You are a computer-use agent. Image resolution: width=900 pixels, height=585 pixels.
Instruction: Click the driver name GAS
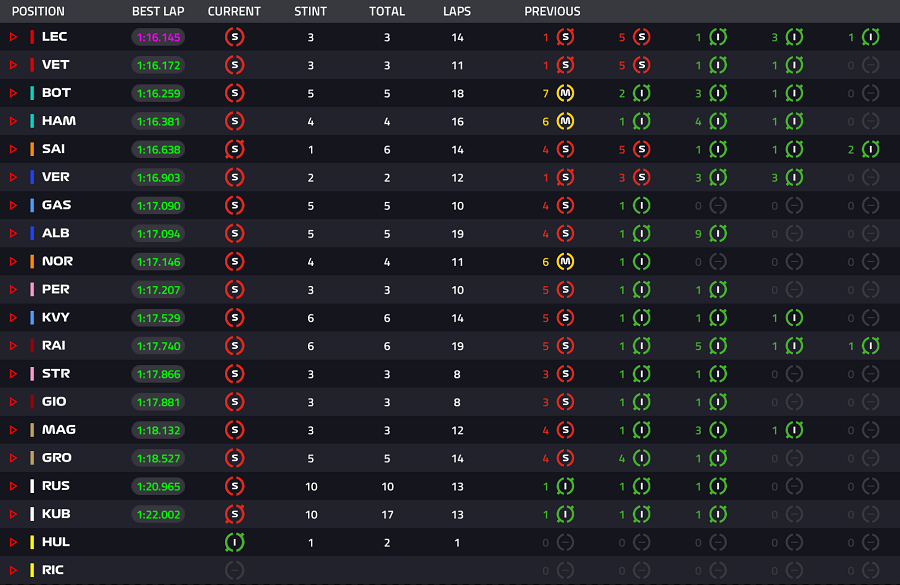56,205
